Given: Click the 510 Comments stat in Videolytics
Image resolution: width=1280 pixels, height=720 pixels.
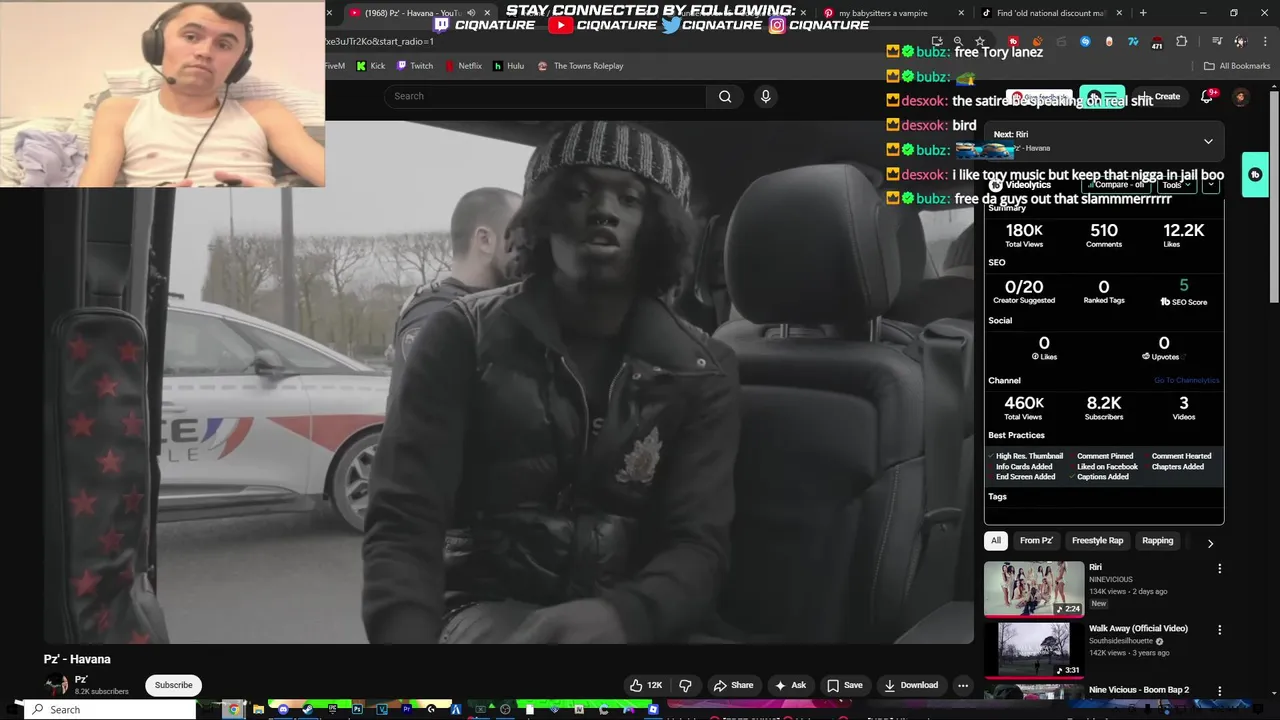Looking at the screenshot, I should click(x=1104, y=235).
